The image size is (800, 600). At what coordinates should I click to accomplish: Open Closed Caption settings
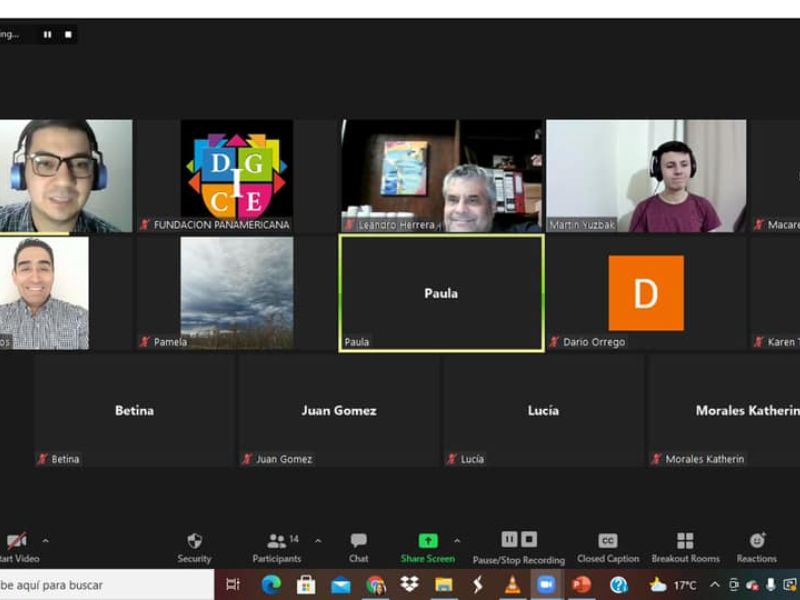[x=608, y=548]
